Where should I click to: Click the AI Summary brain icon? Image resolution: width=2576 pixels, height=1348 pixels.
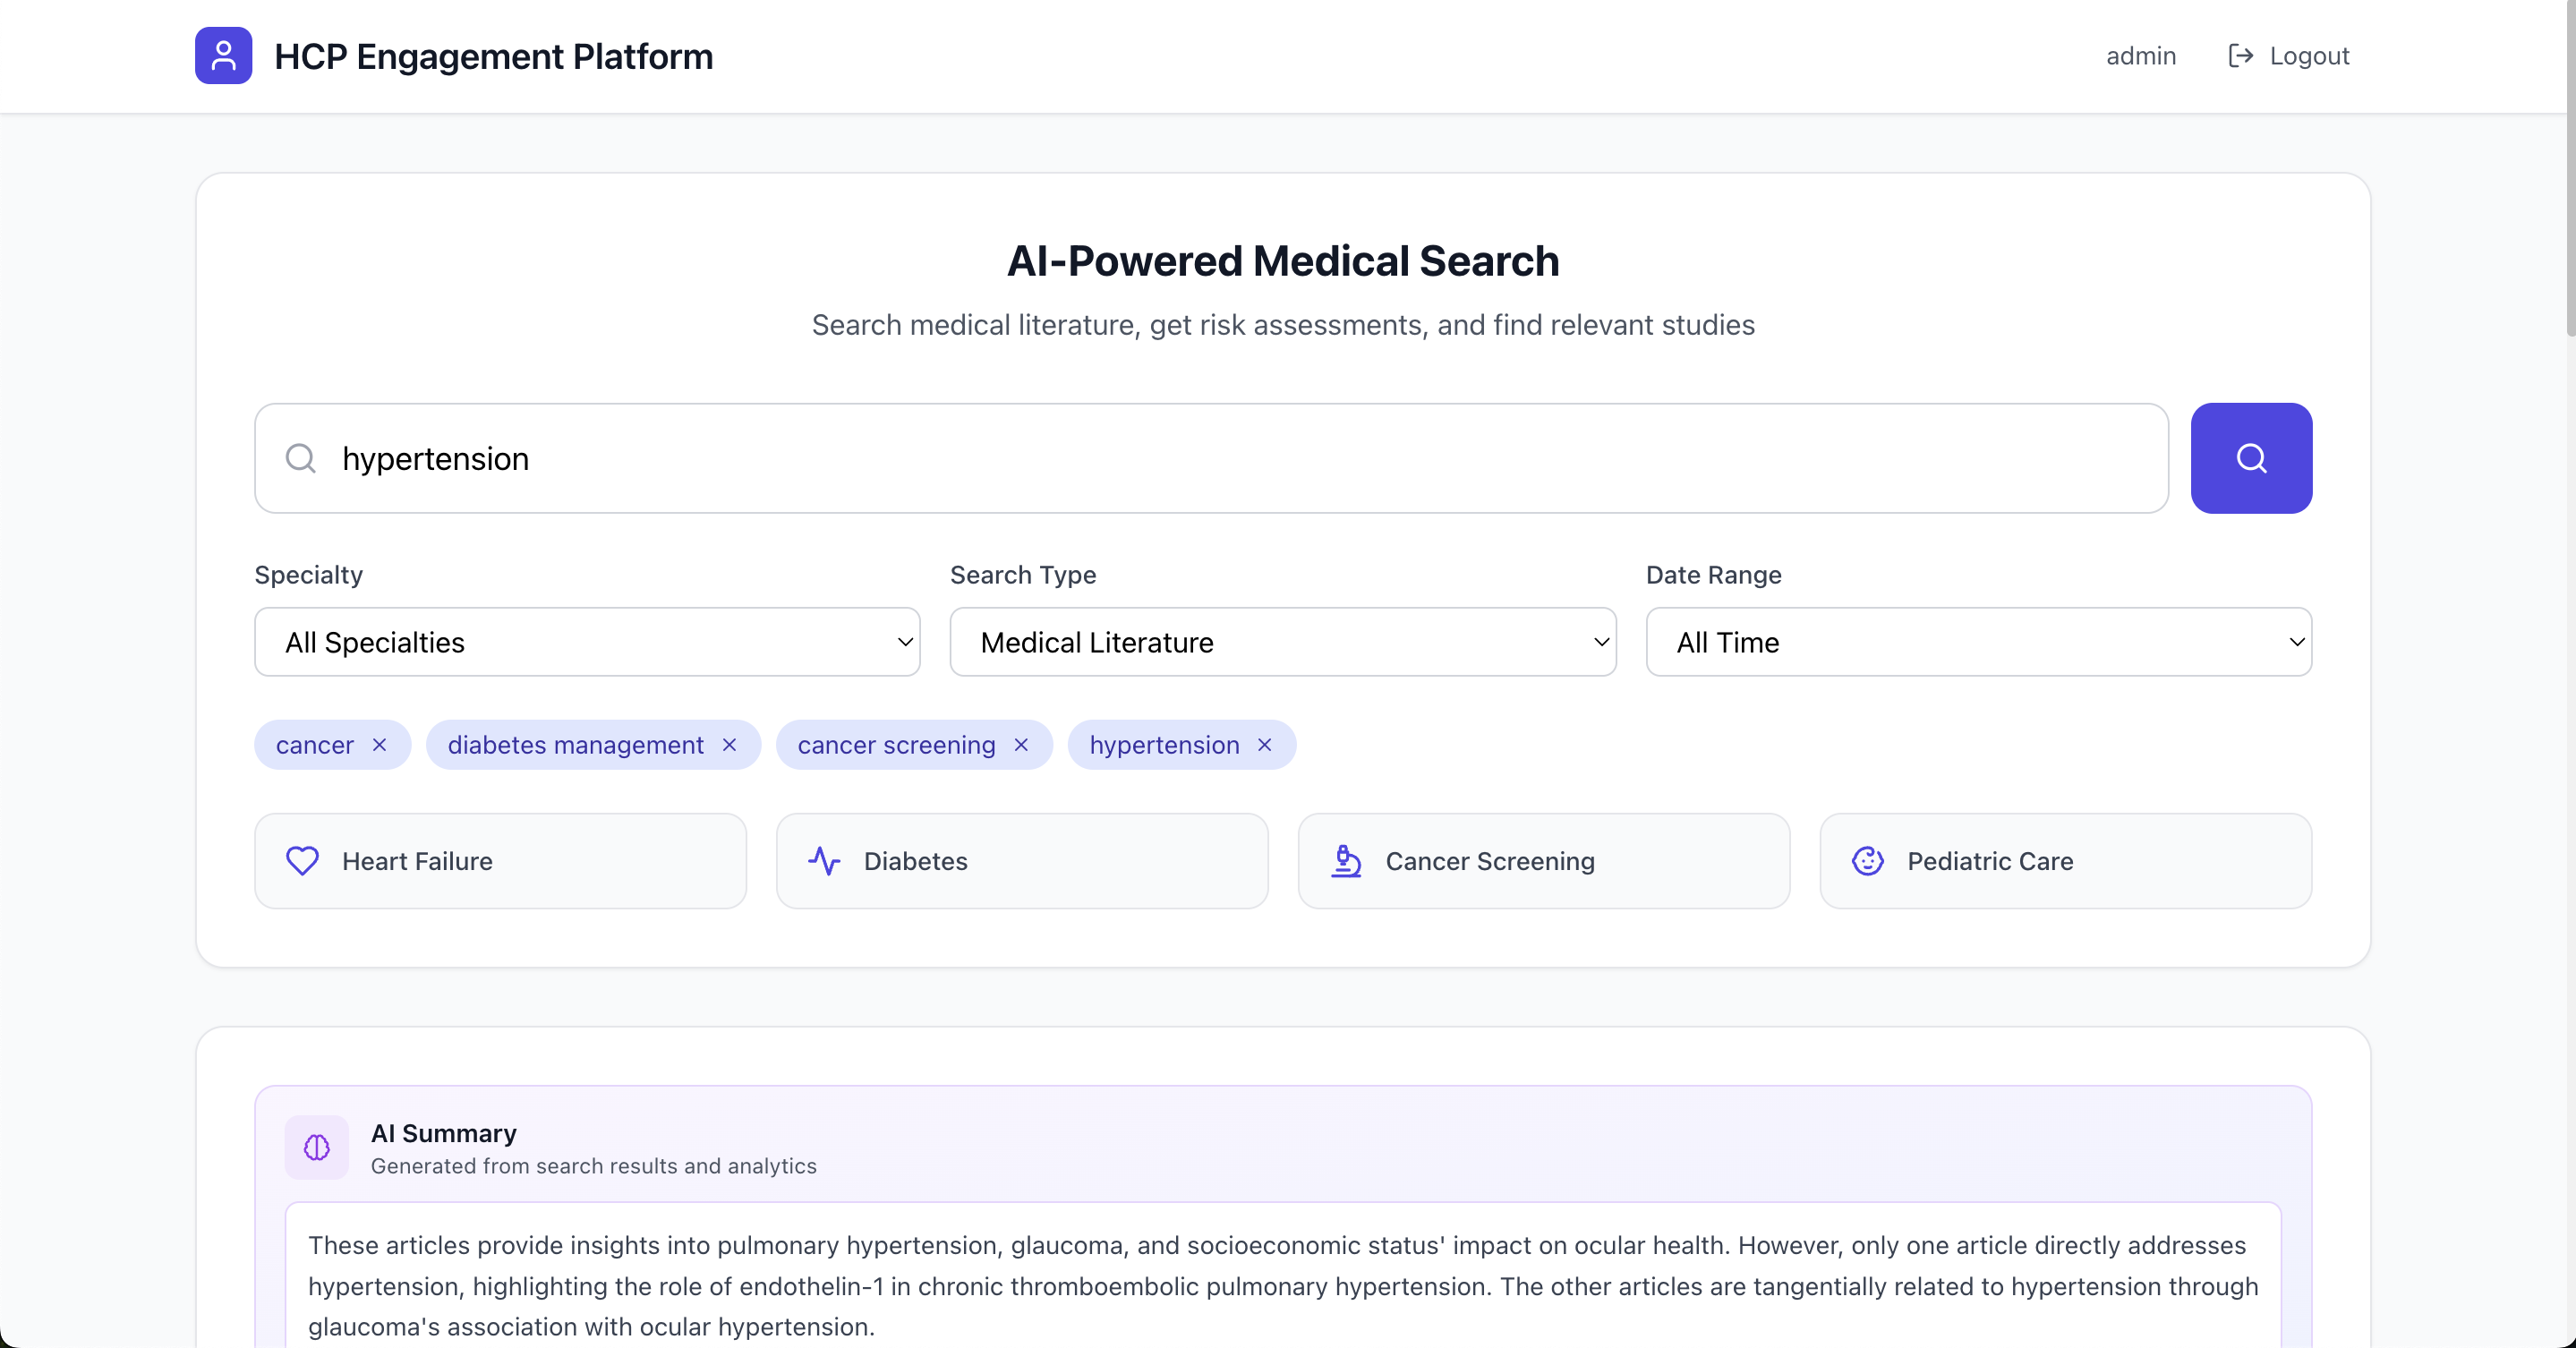(316, 1147)
